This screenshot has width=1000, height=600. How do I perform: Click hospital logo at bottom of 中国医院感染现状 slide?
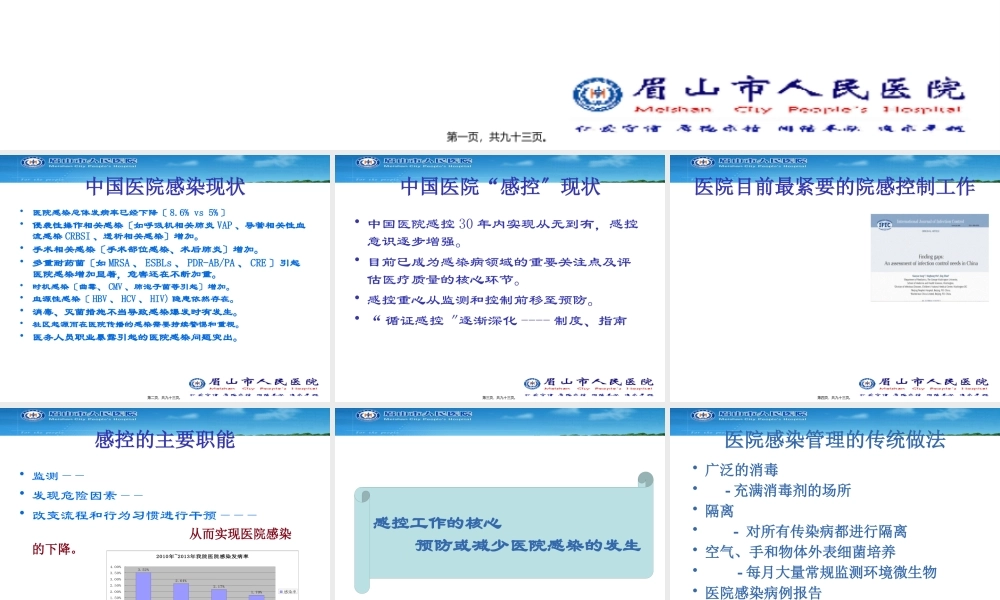[x=254, y=386]
